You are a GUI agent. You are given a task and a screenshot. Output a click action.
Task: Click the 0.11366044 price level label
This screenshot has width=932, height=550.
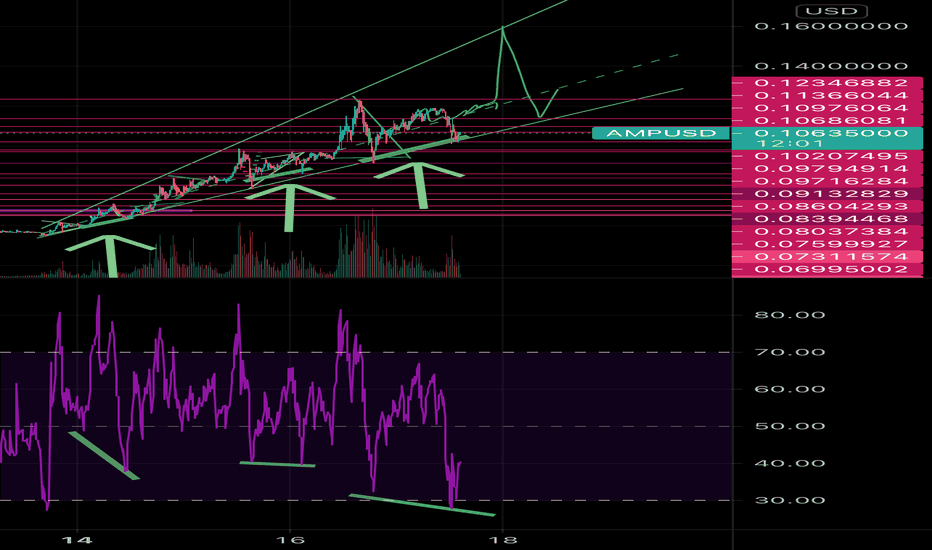click(x=827, y=95)
